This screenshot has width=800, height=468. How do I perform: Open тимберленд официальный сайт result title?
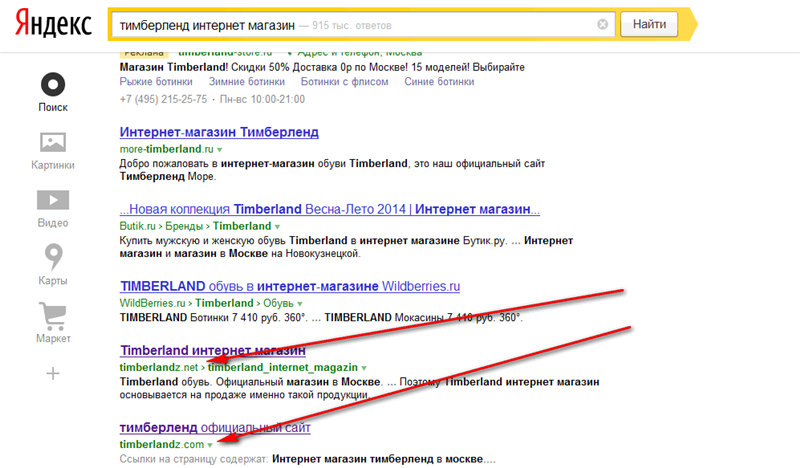click(215, 428)
